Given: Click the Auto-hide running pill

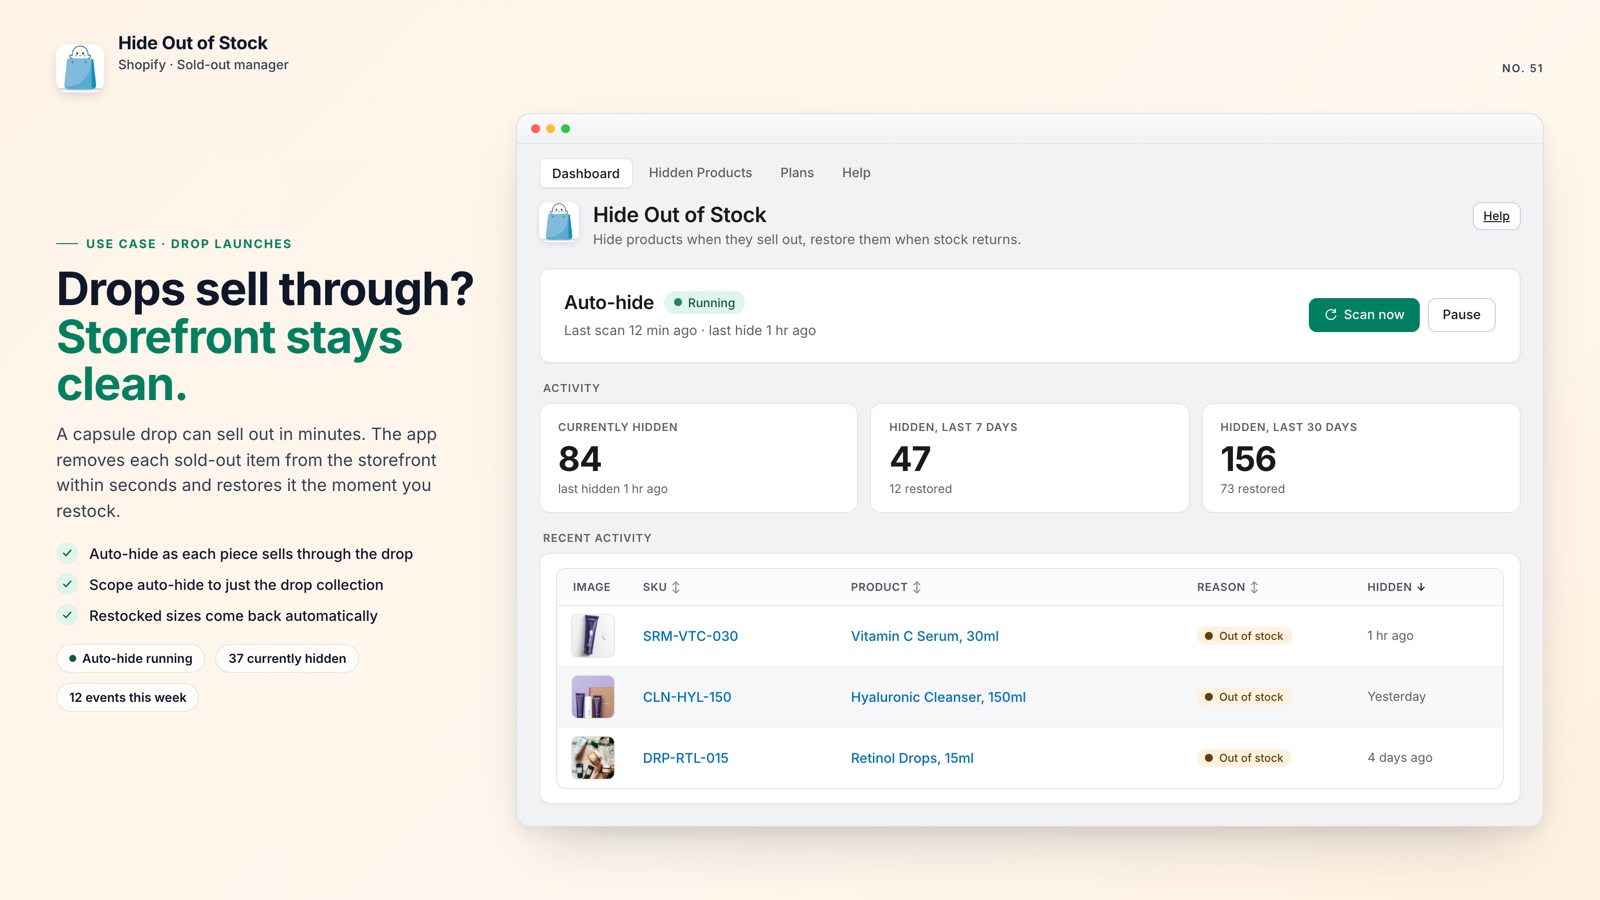Looking at the screenshot, I should coord(131,658).
